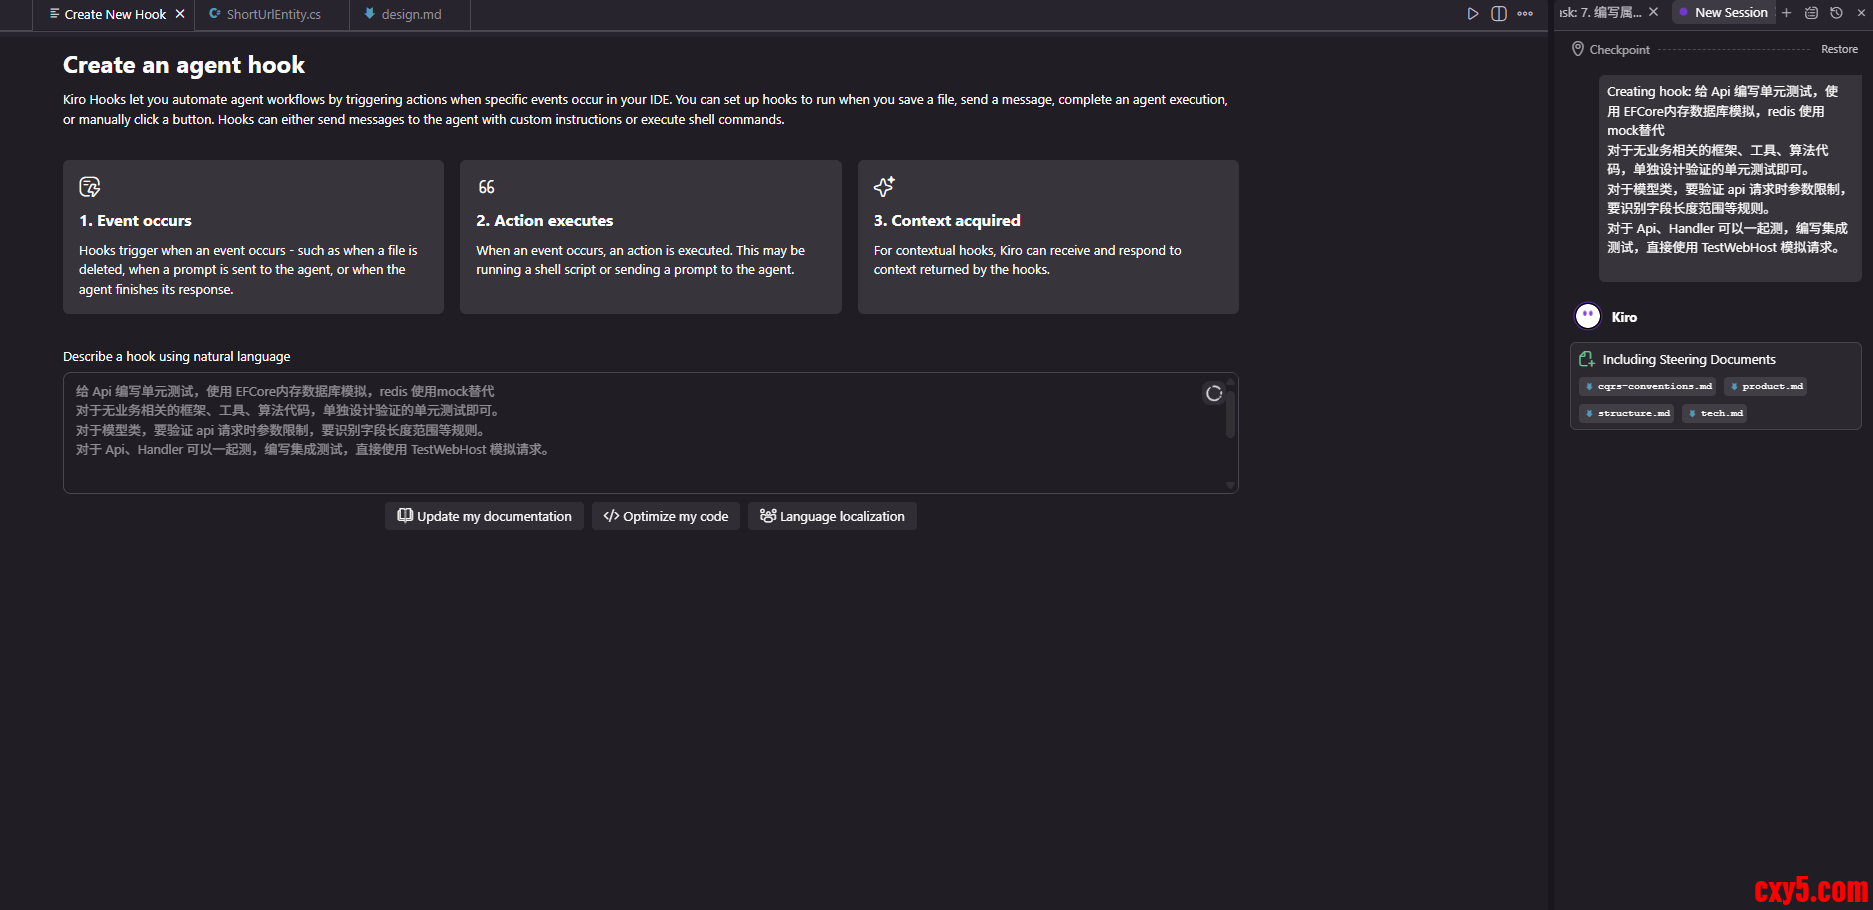Viewport: 1873px width, 910px height.
Task: Click the Update my documentation button
Action: 484,516
